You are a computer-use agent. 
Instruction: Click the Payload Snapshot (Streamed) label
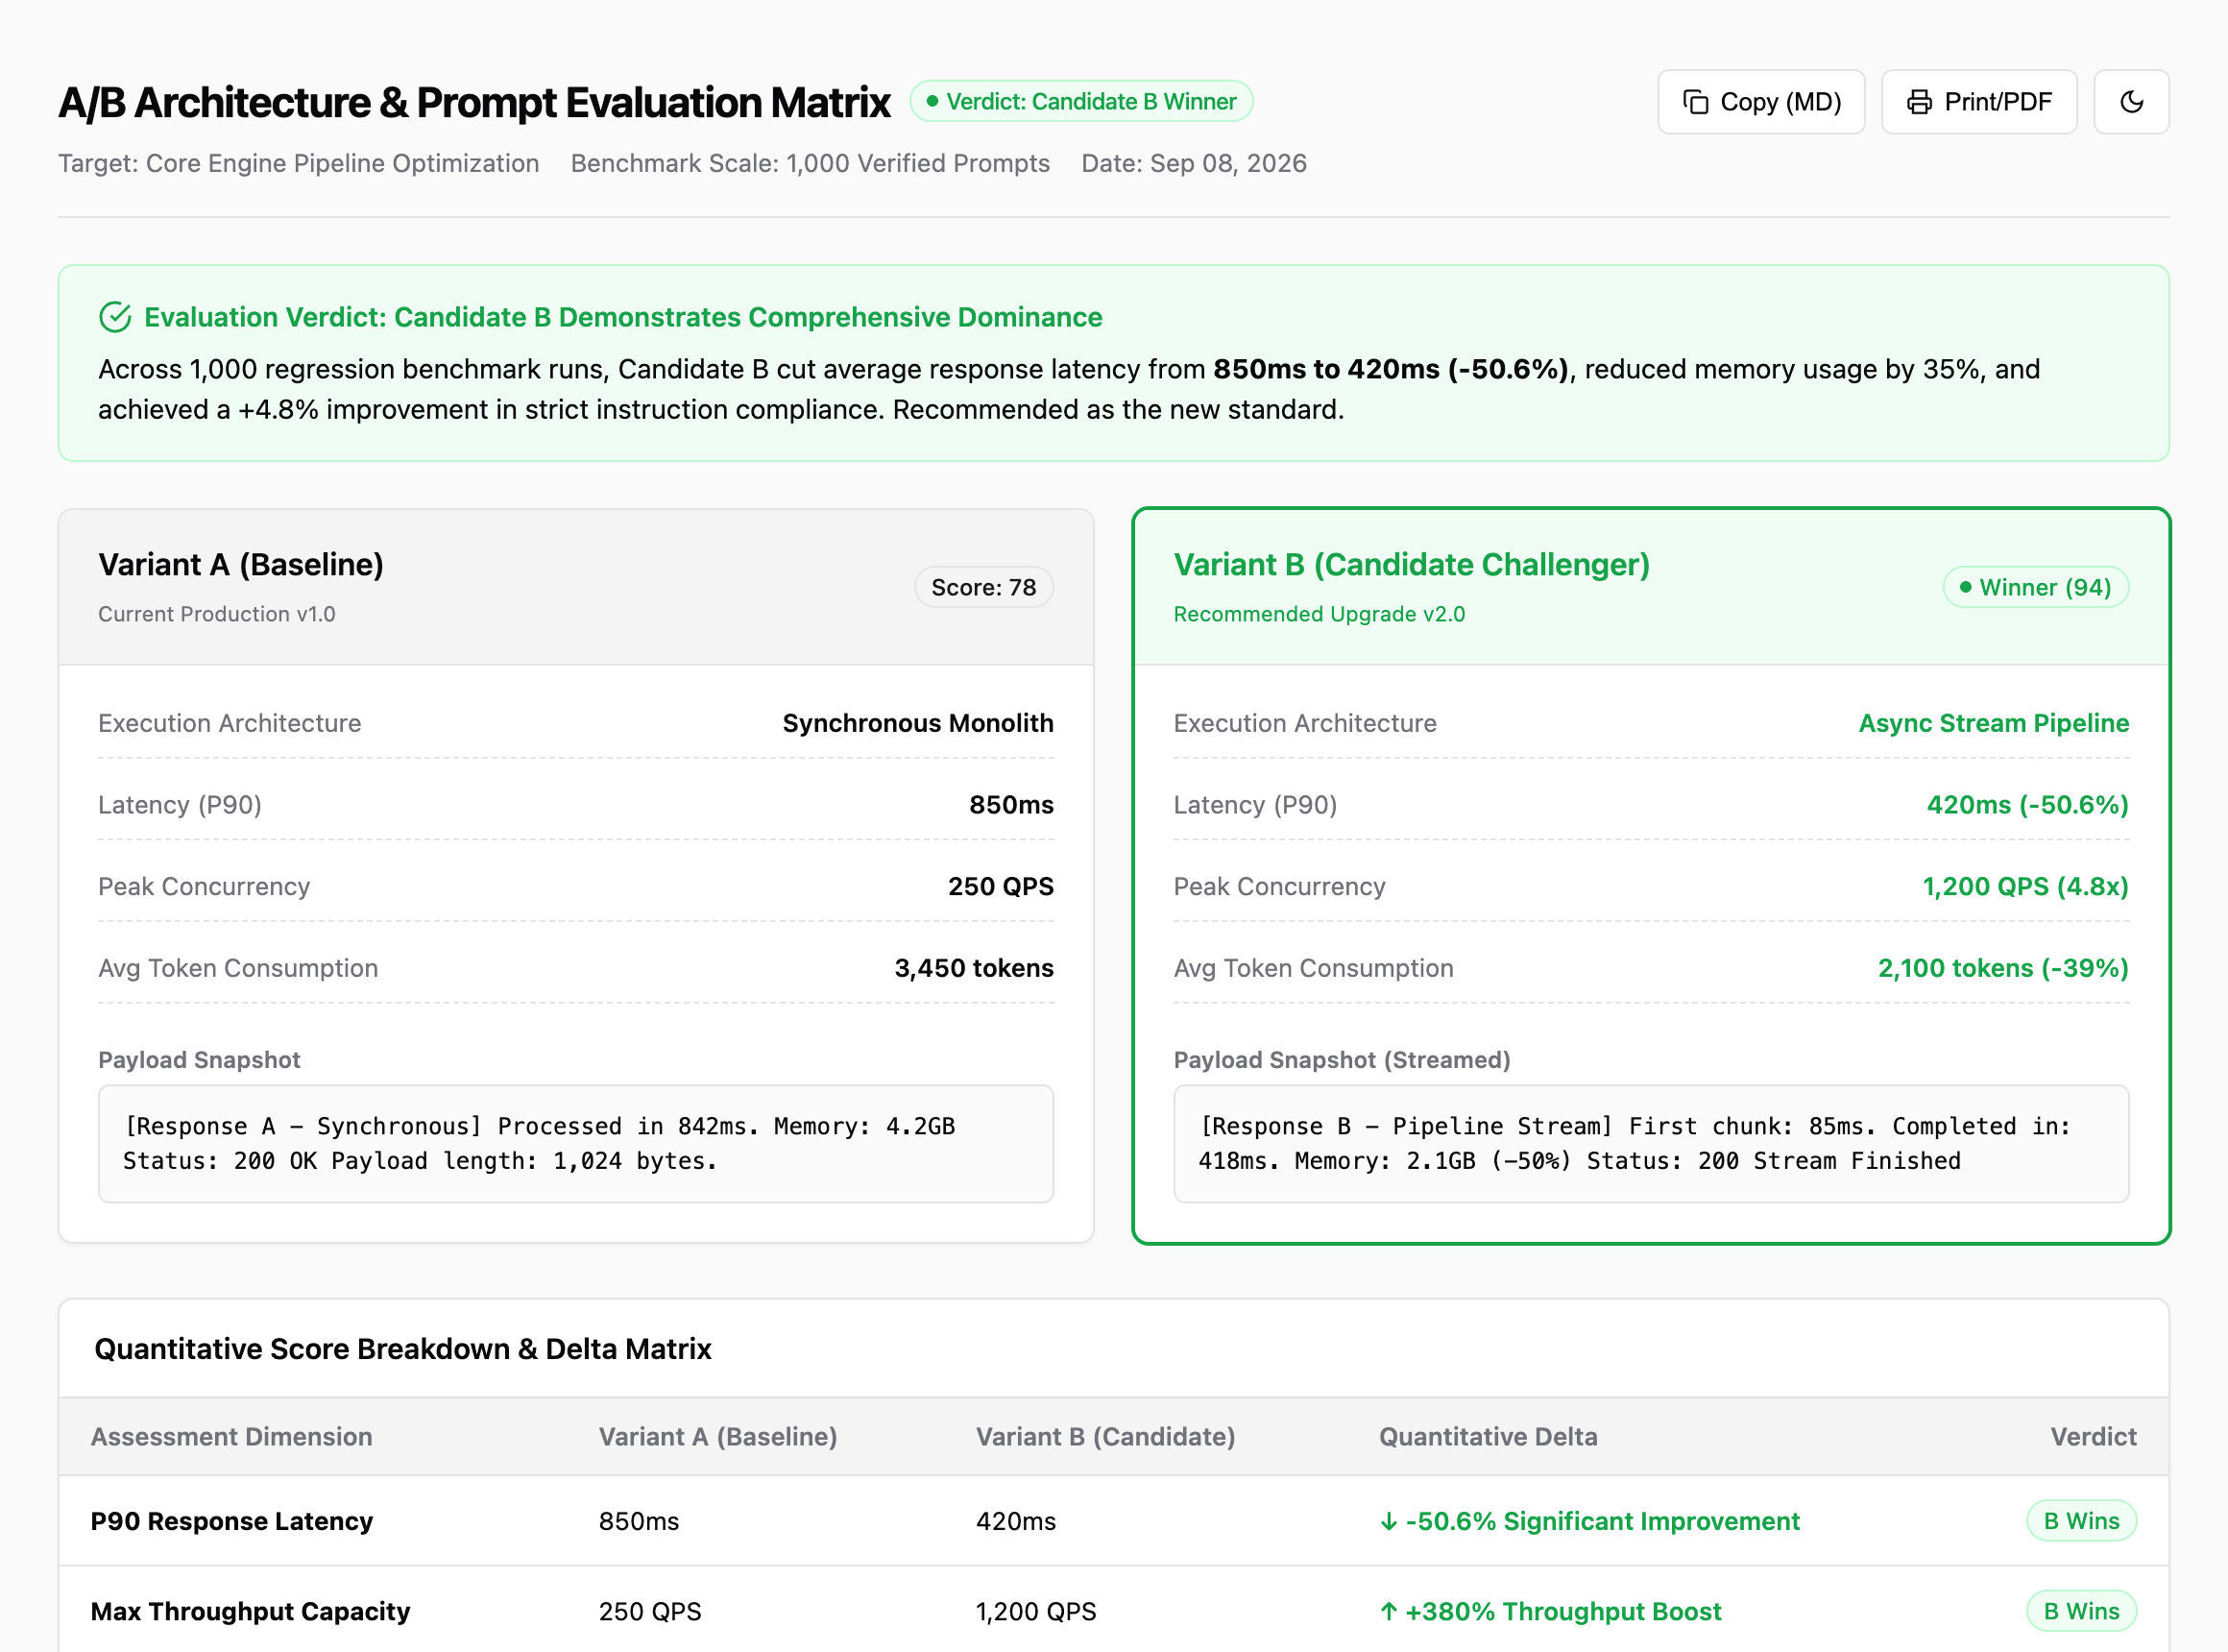[x=1342, y=1060]
